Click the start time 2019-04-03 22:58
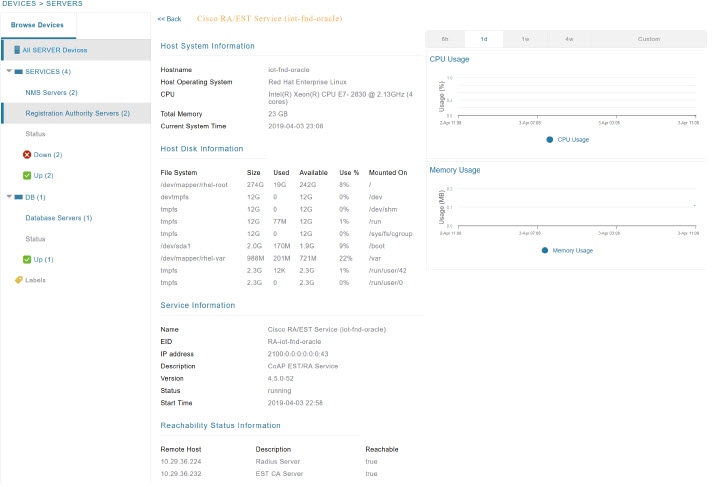The height and width of the screenshot is (487, 720). [295, 403]
